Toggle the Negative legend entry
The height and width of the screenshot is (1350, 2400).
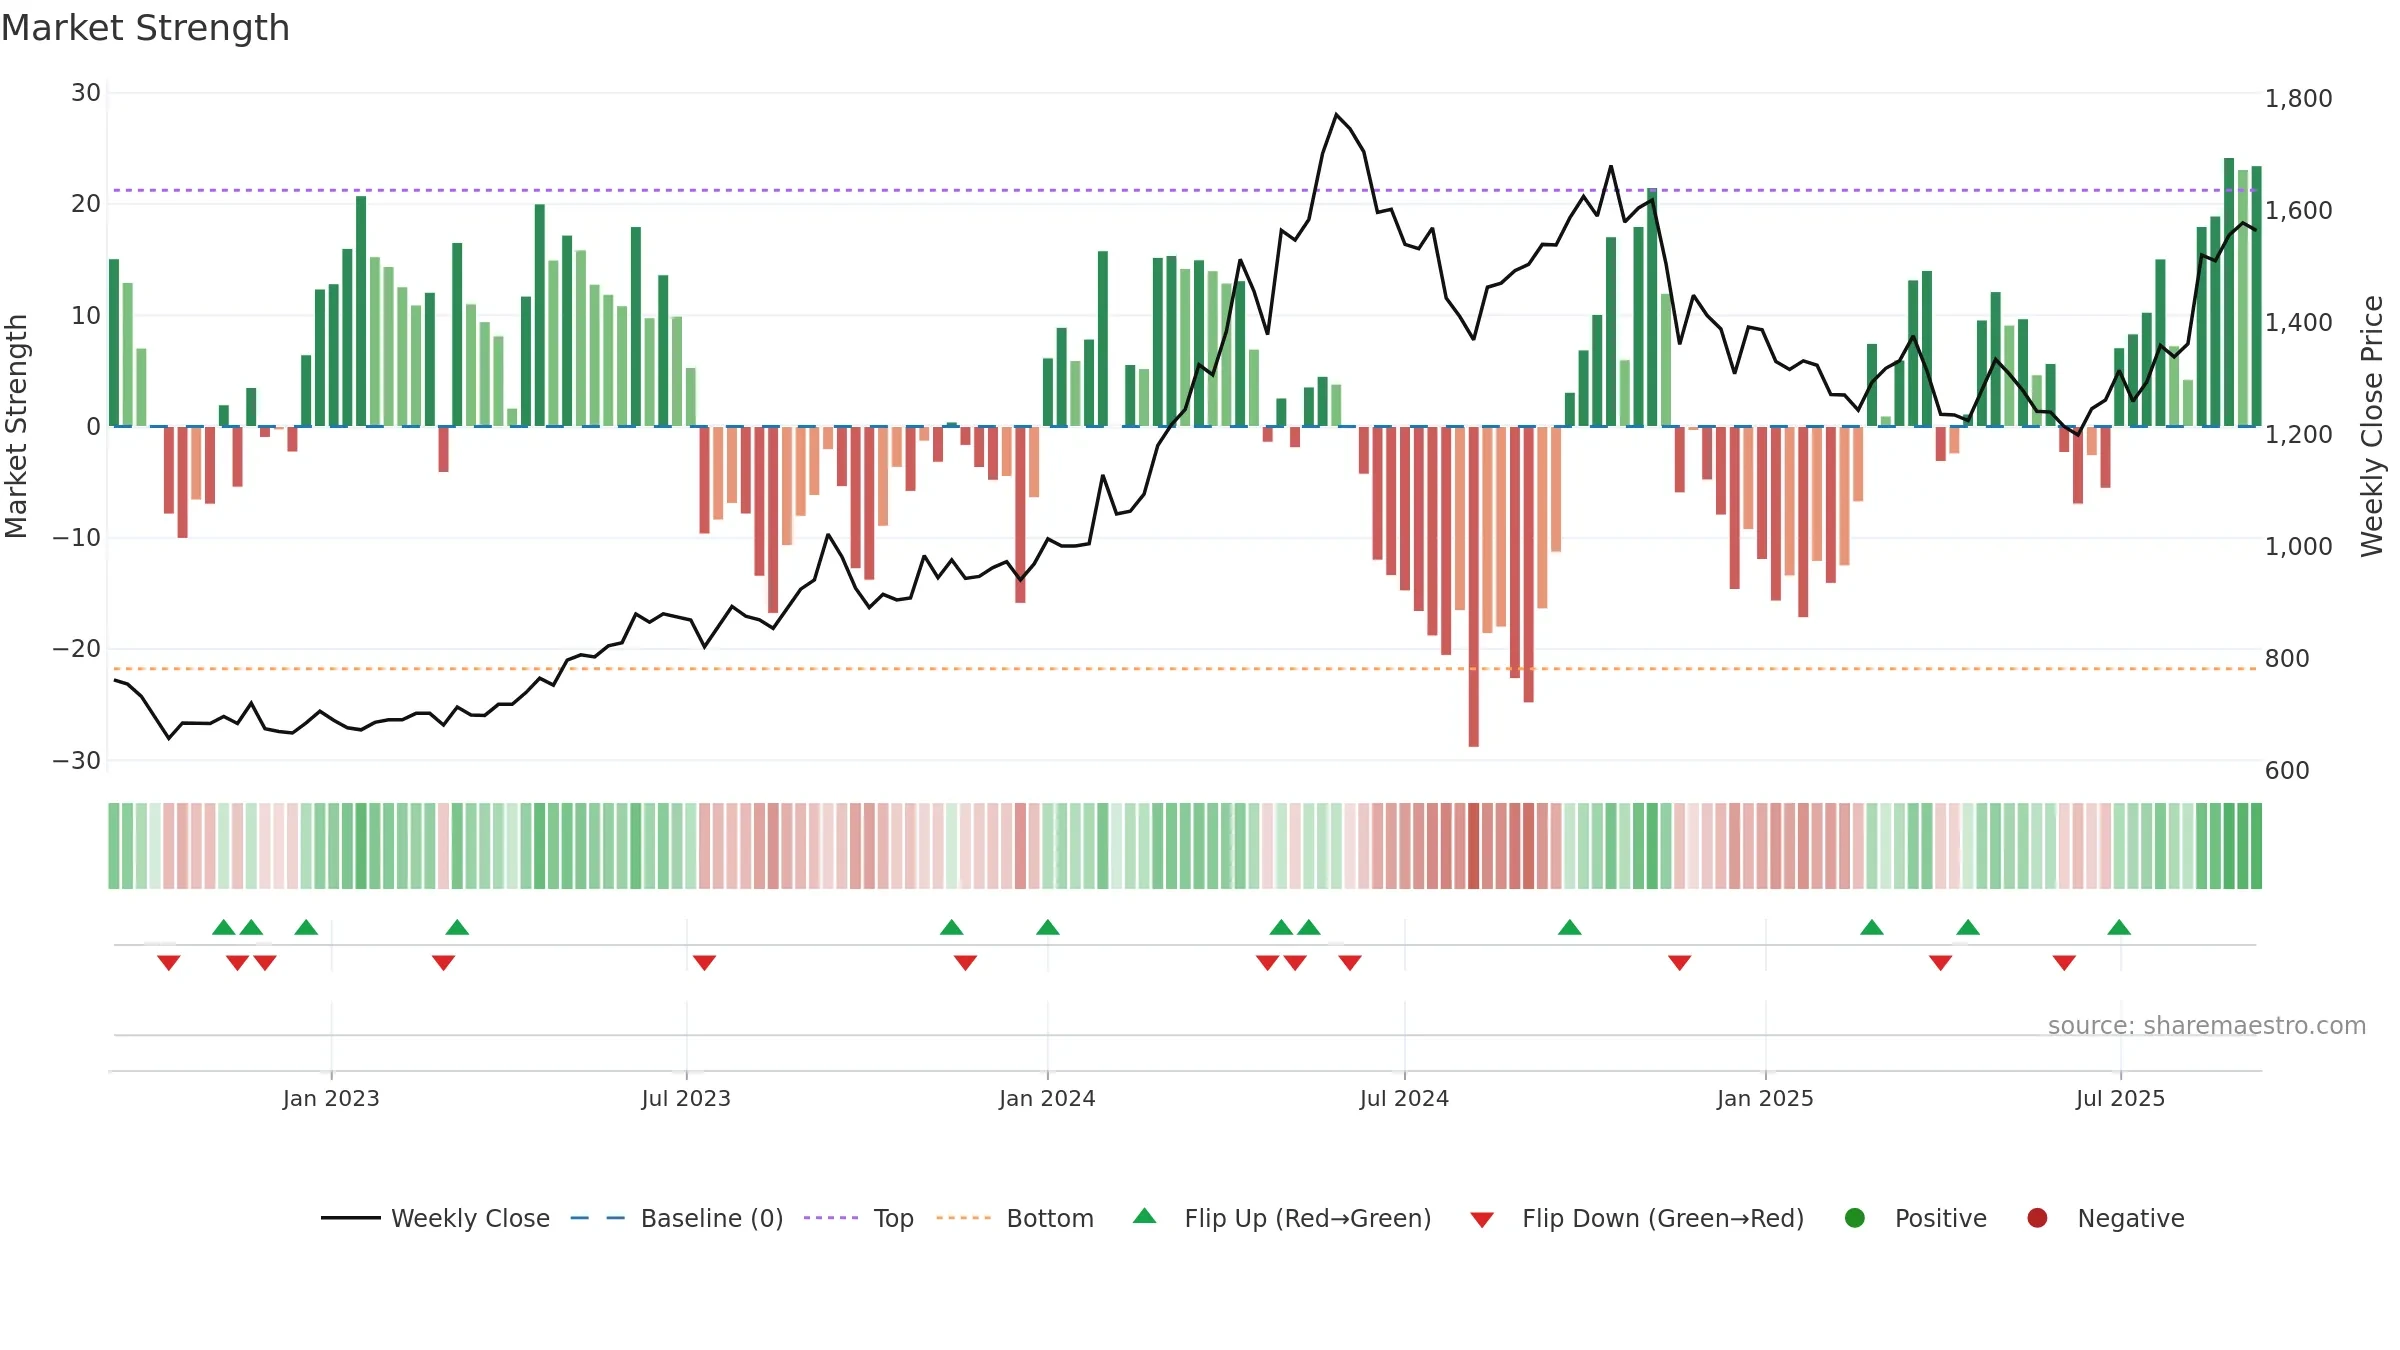tap(2105, 1218)
